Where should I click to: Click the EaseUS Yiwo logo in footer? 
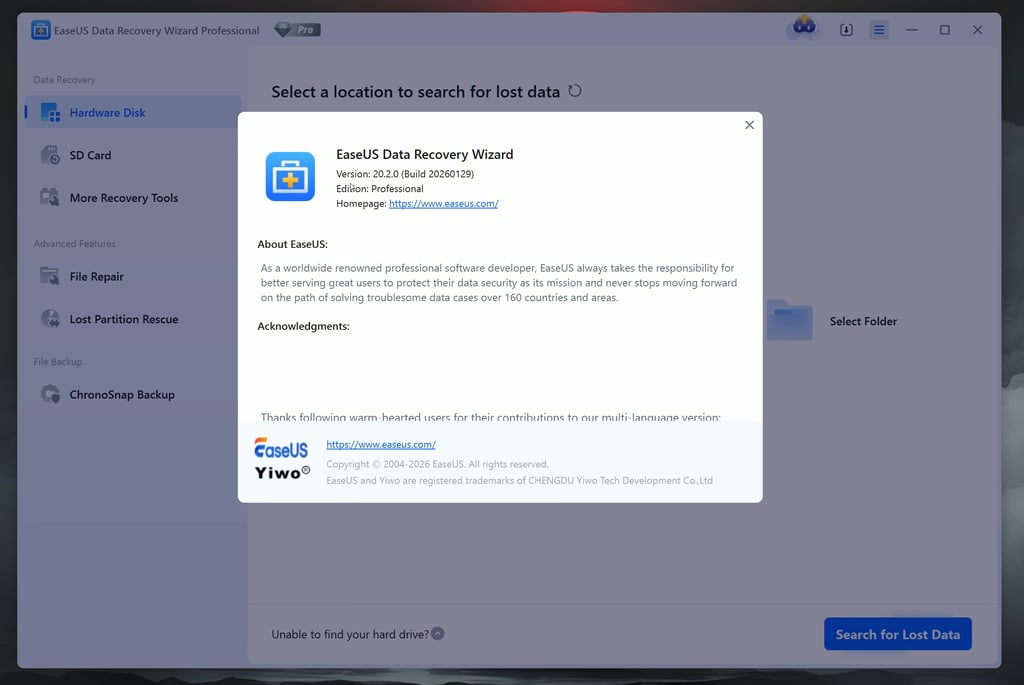click(281, 459)
